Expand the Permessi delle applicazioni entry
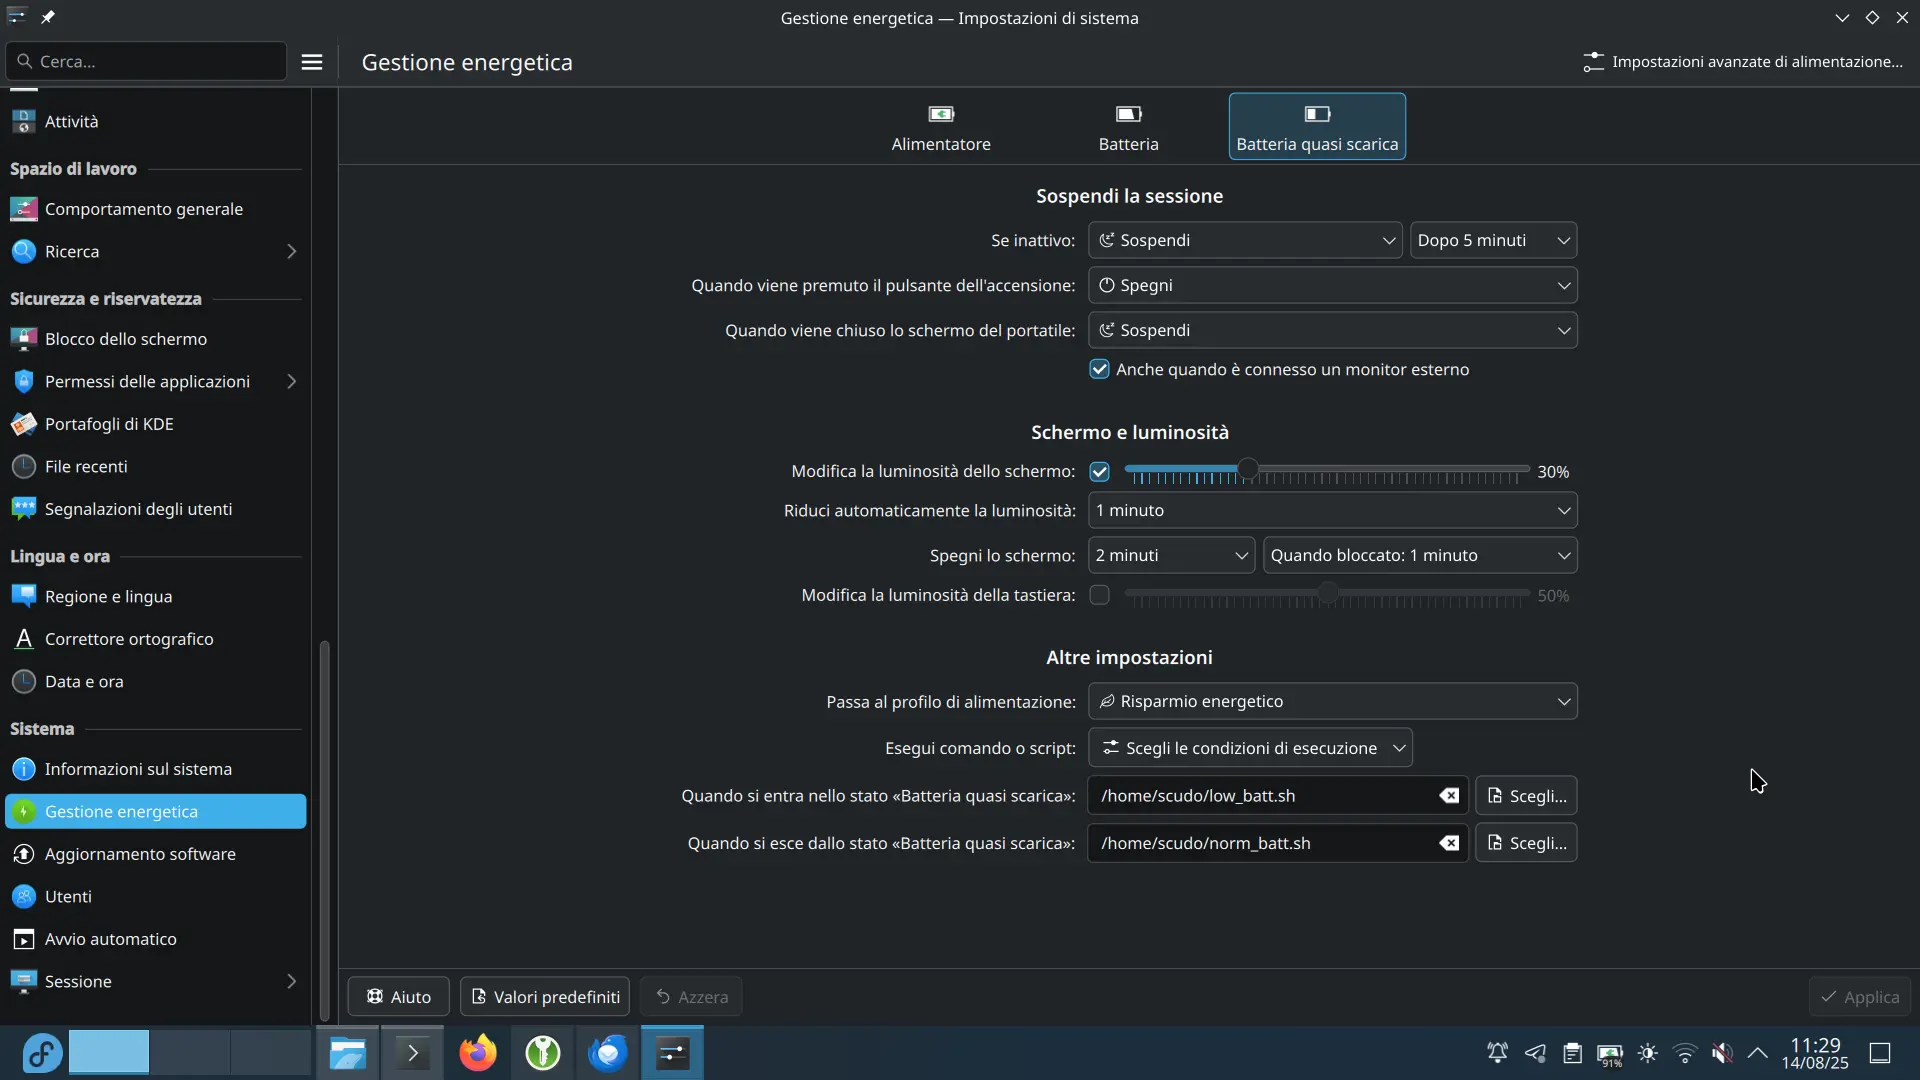Viewport: 1920px width, 1080px height. tap(291, 381)
